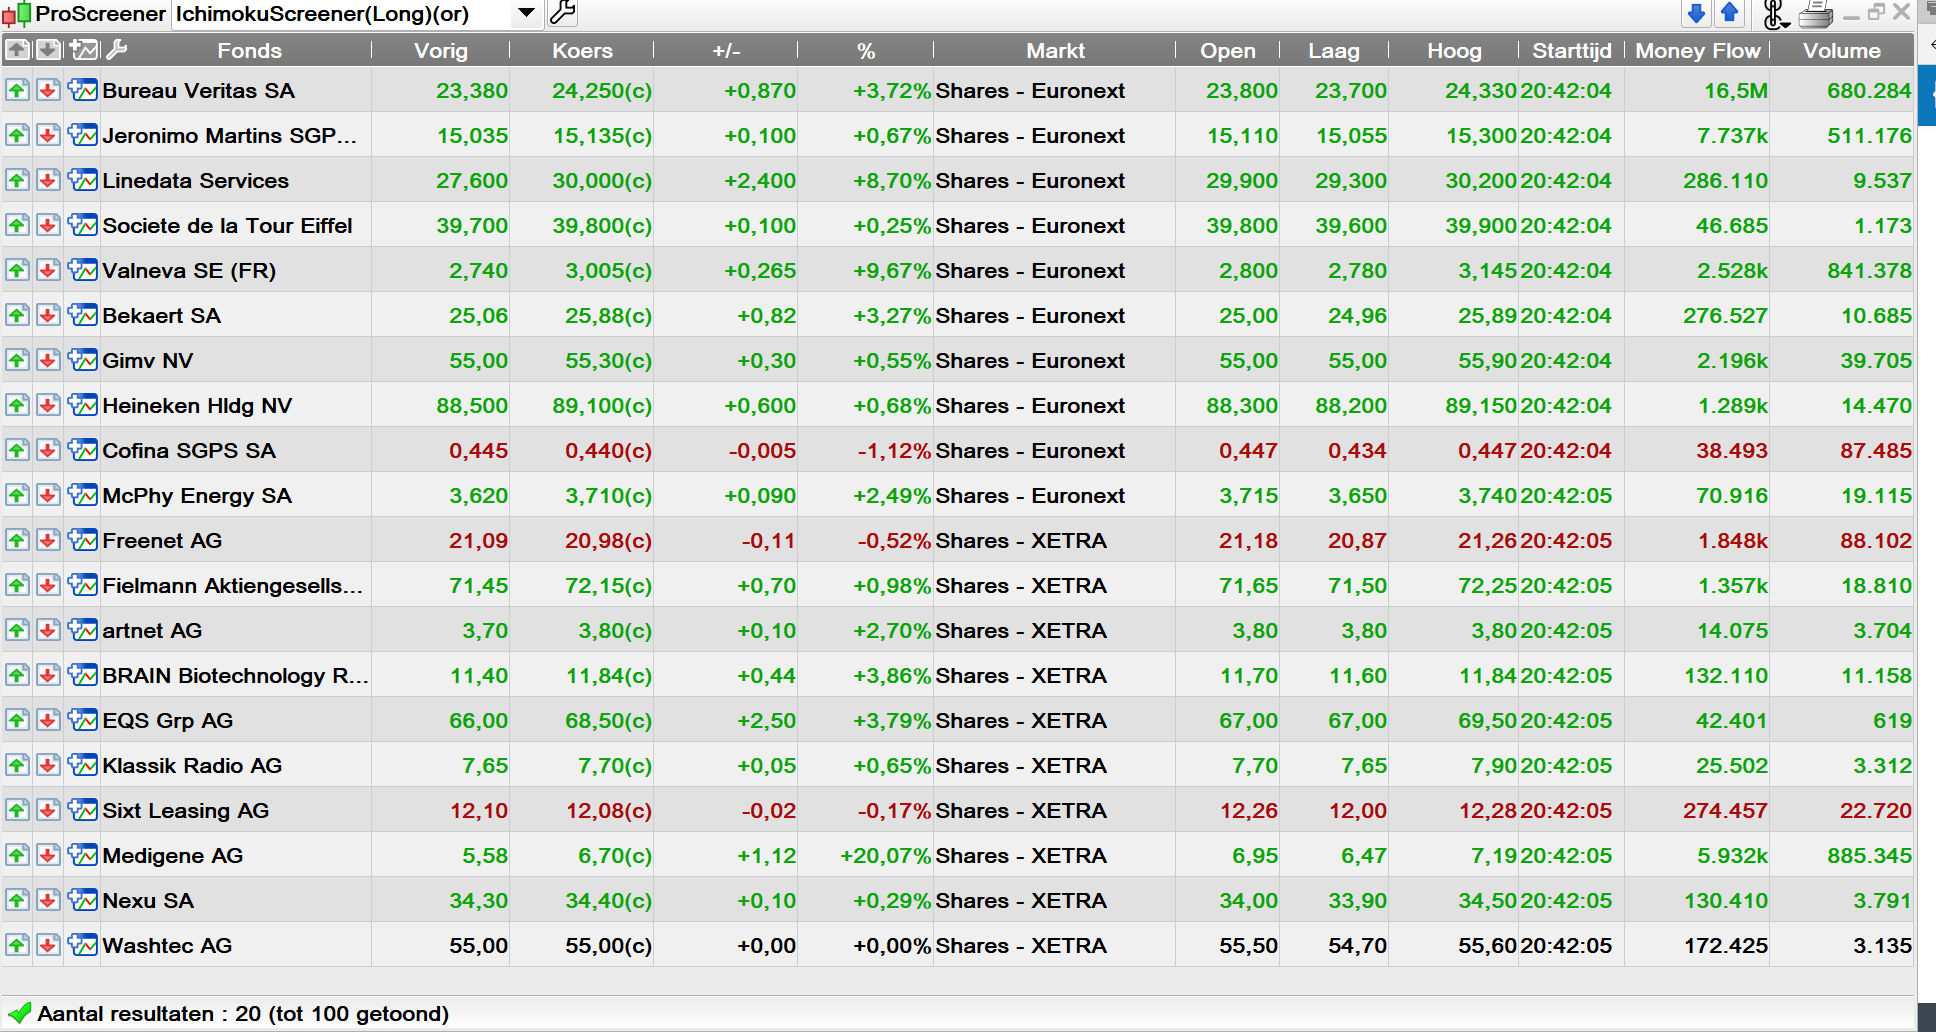Select the McPhy Energy SA fund name
Viewport: 1936px width, 1032px height.
pos(197,496)
